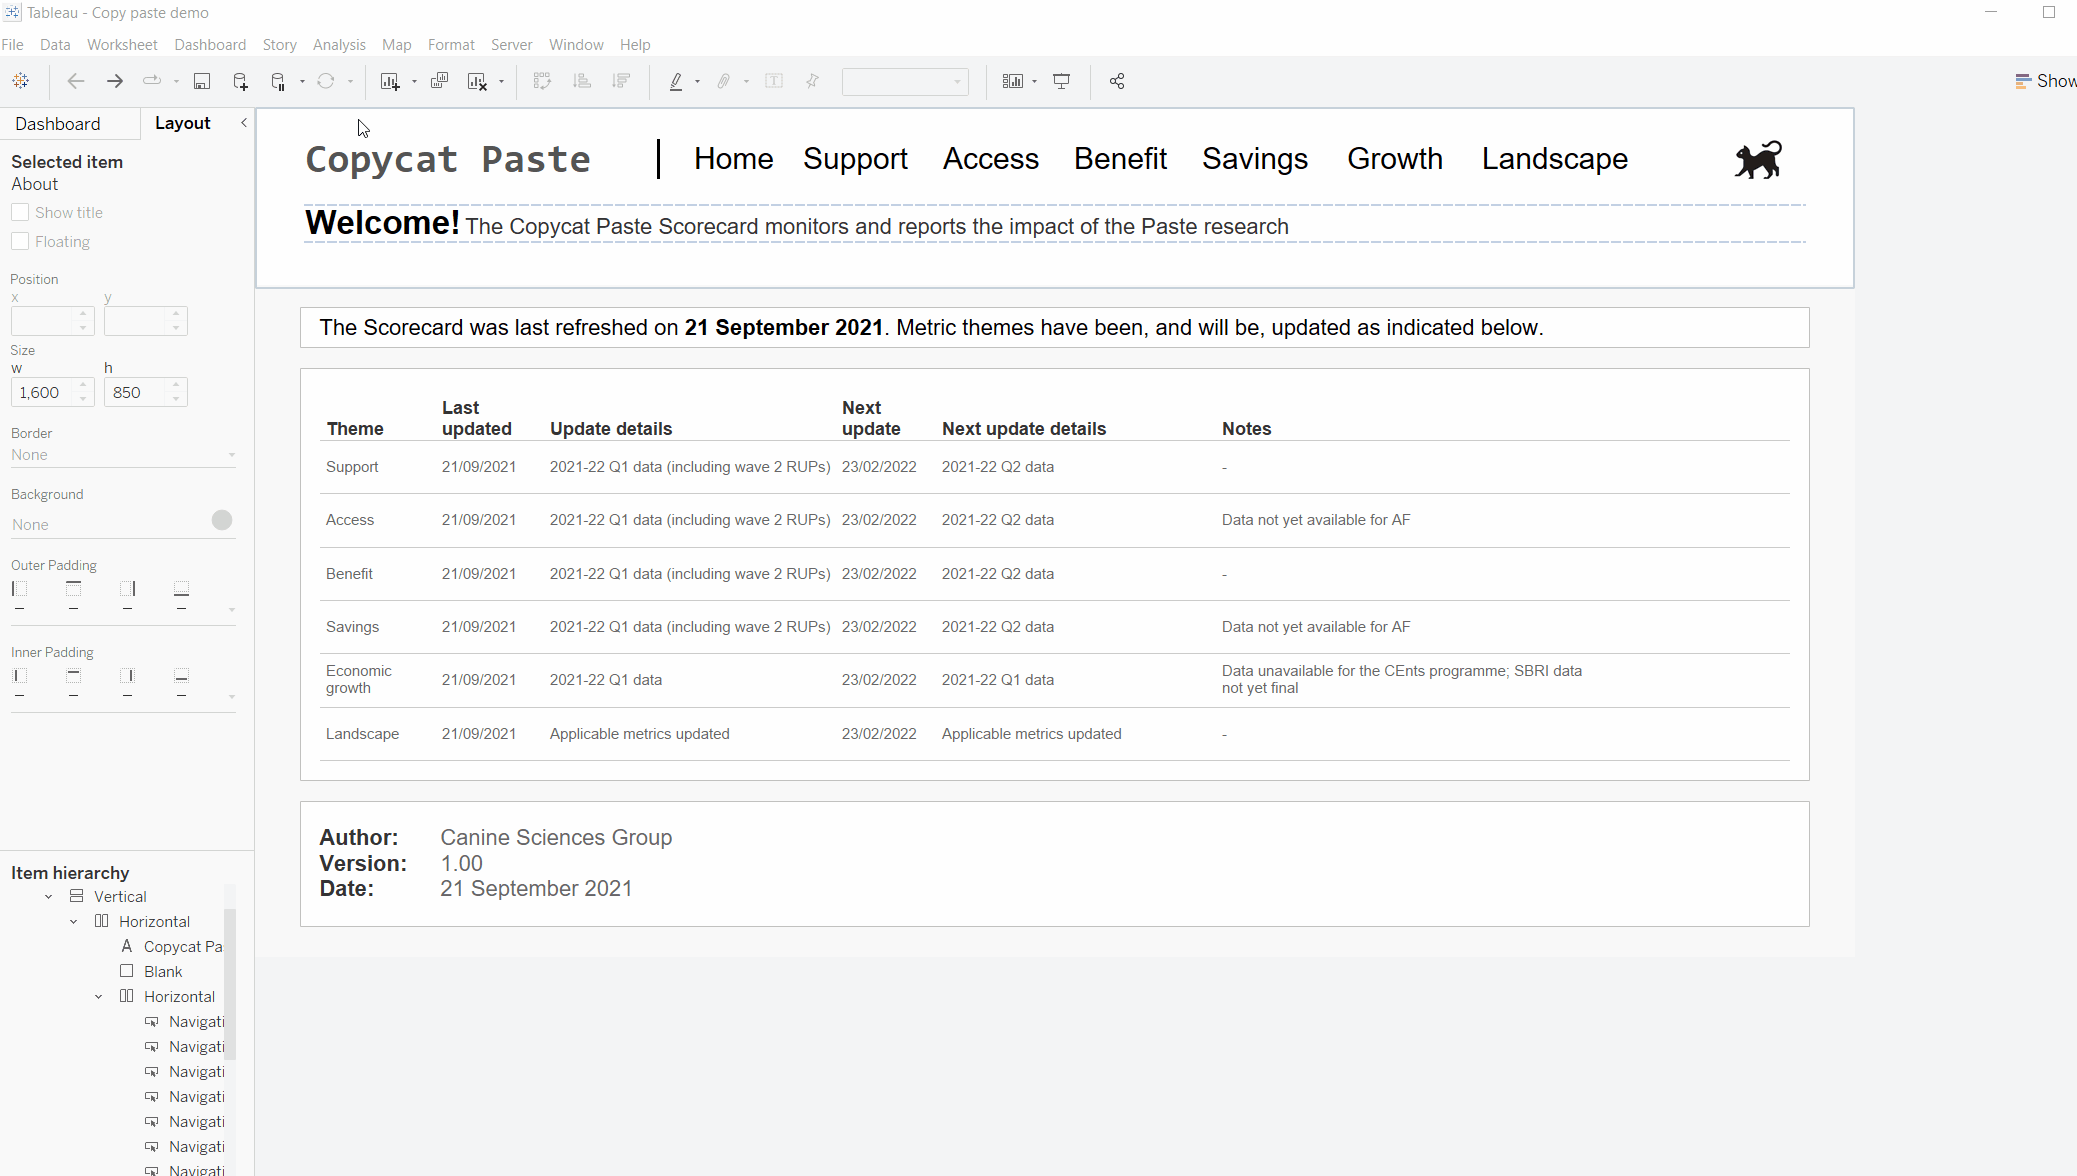Click the New Data Source icon
This screenshot has width=2077, height=1176.
[x=240, y=81]
